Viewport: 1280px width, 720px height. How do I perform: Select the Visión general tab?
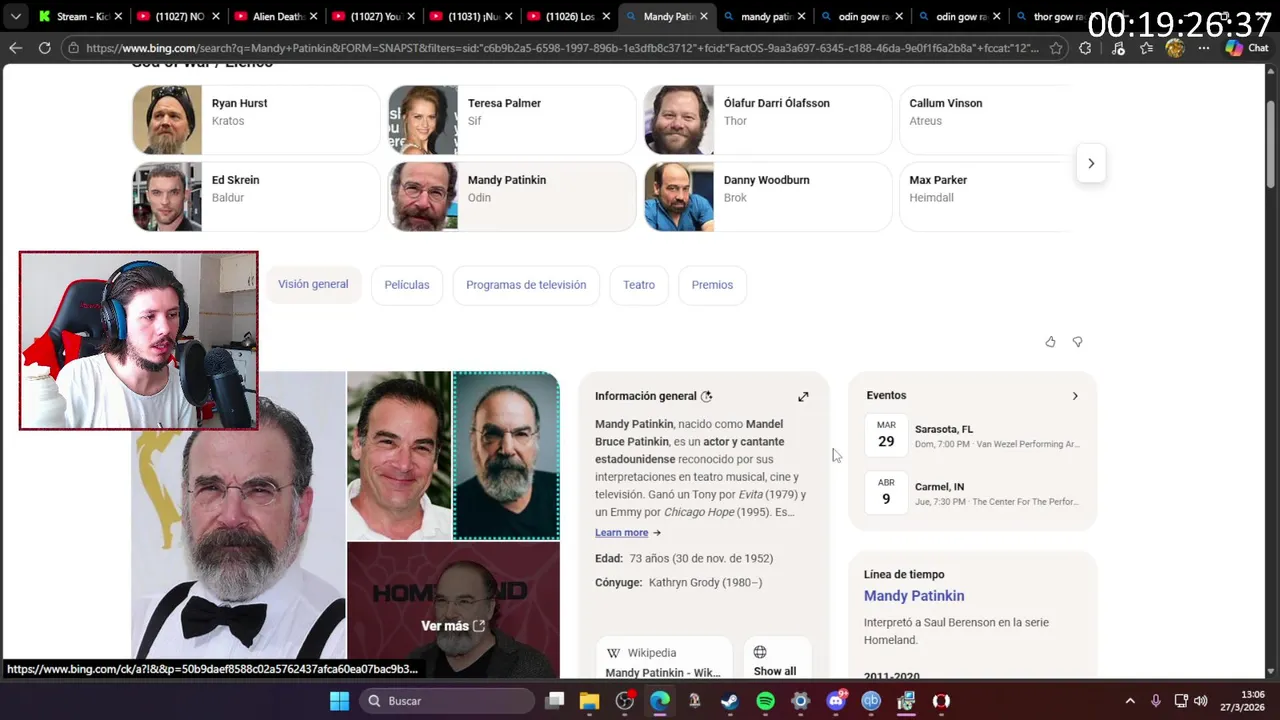click(313, 284)
